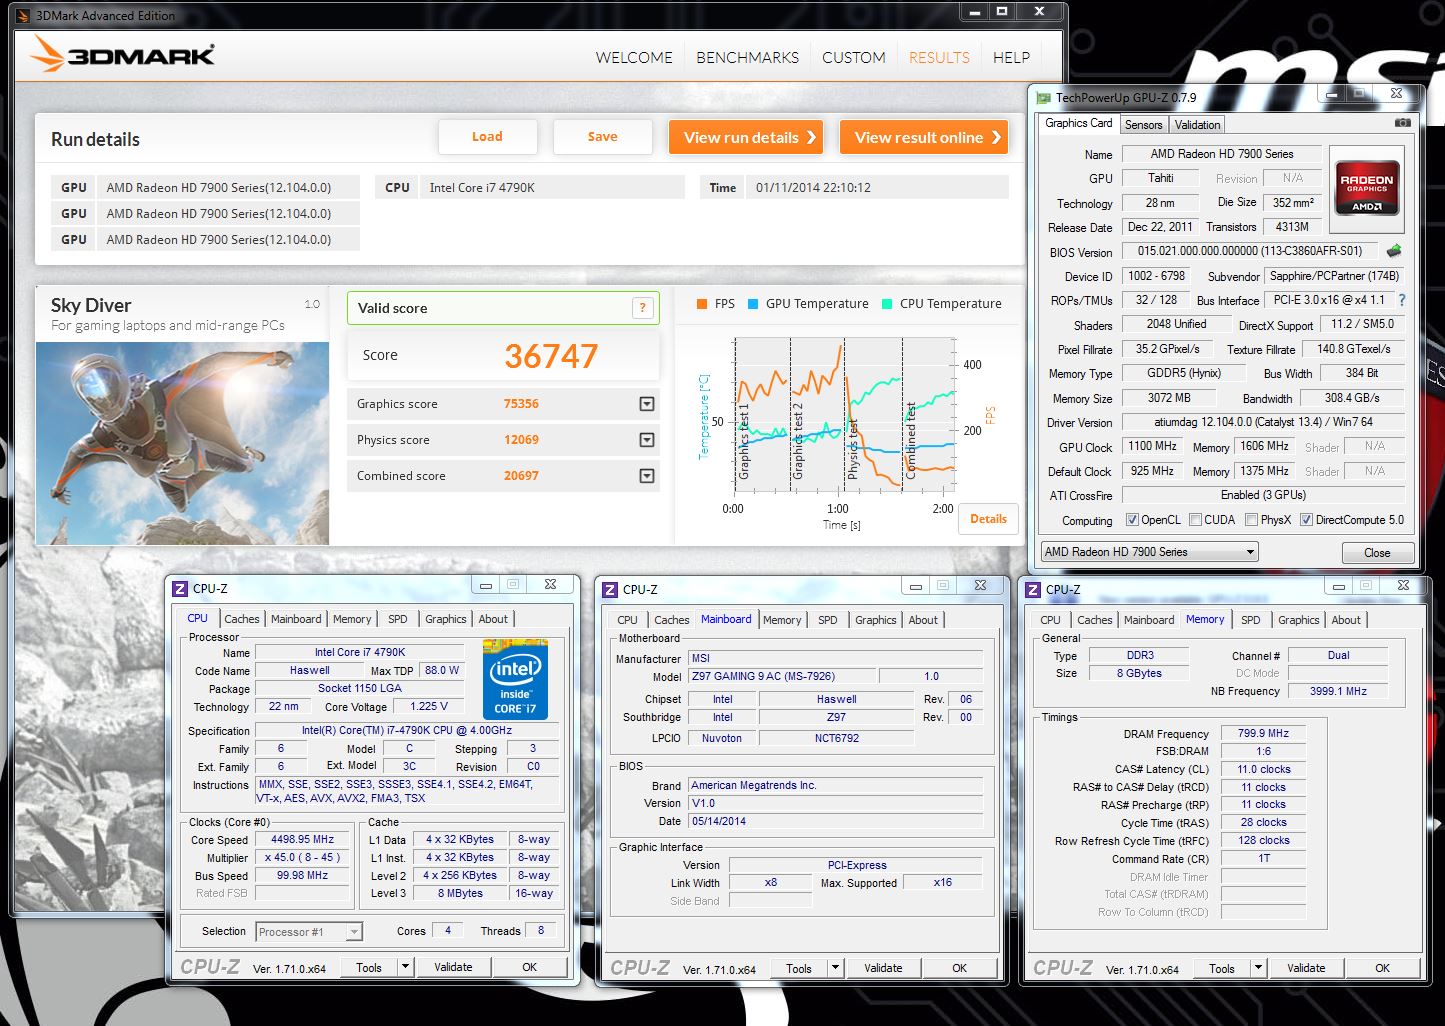1445x1026 pixels.
Task: Toggle the PhysX checkbox
Action: point(1251,520)
